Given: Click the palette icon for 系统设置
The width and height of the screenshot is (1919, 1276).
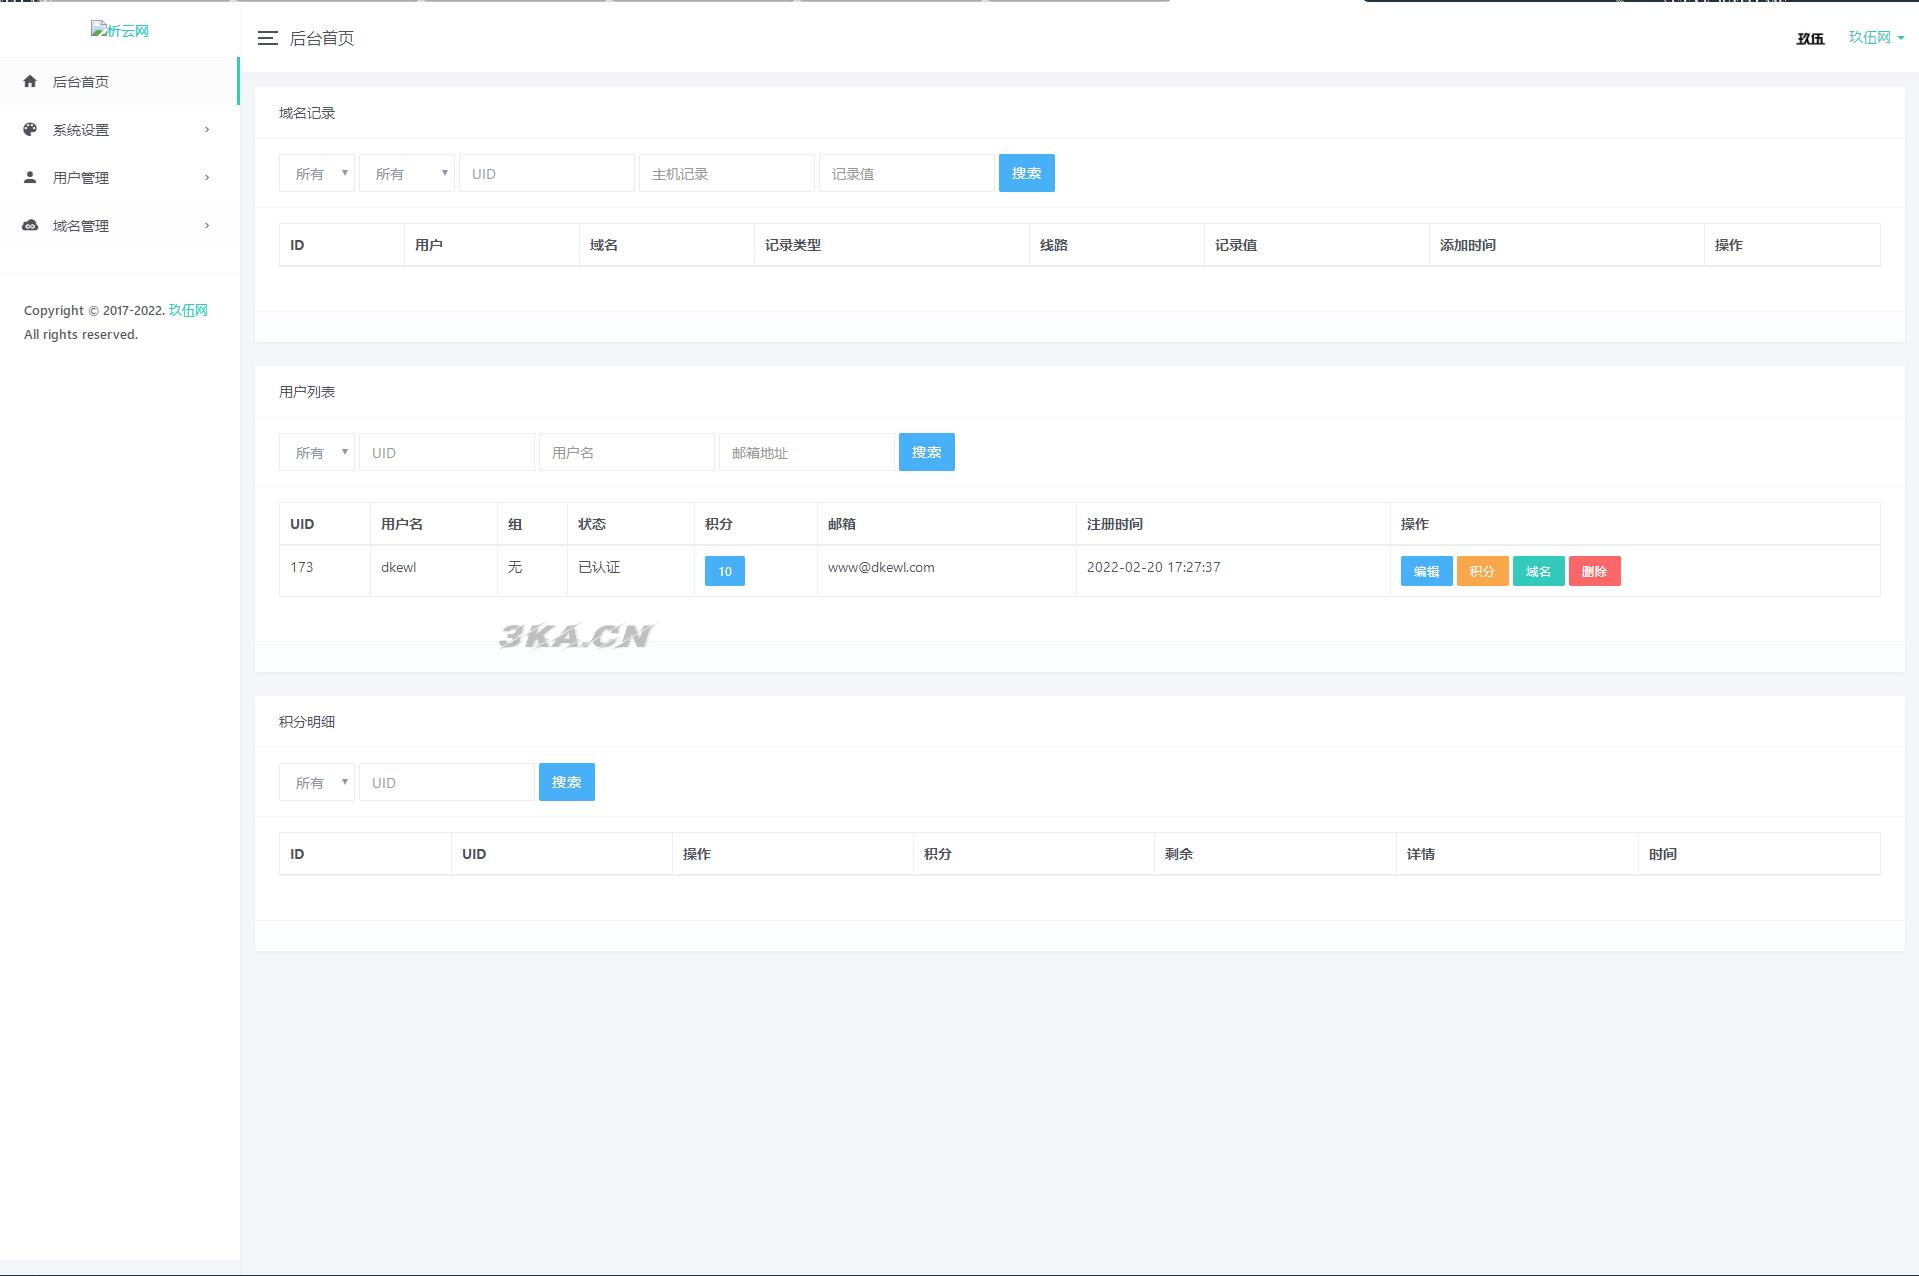Looking at the screenshot, I should 30,129.
